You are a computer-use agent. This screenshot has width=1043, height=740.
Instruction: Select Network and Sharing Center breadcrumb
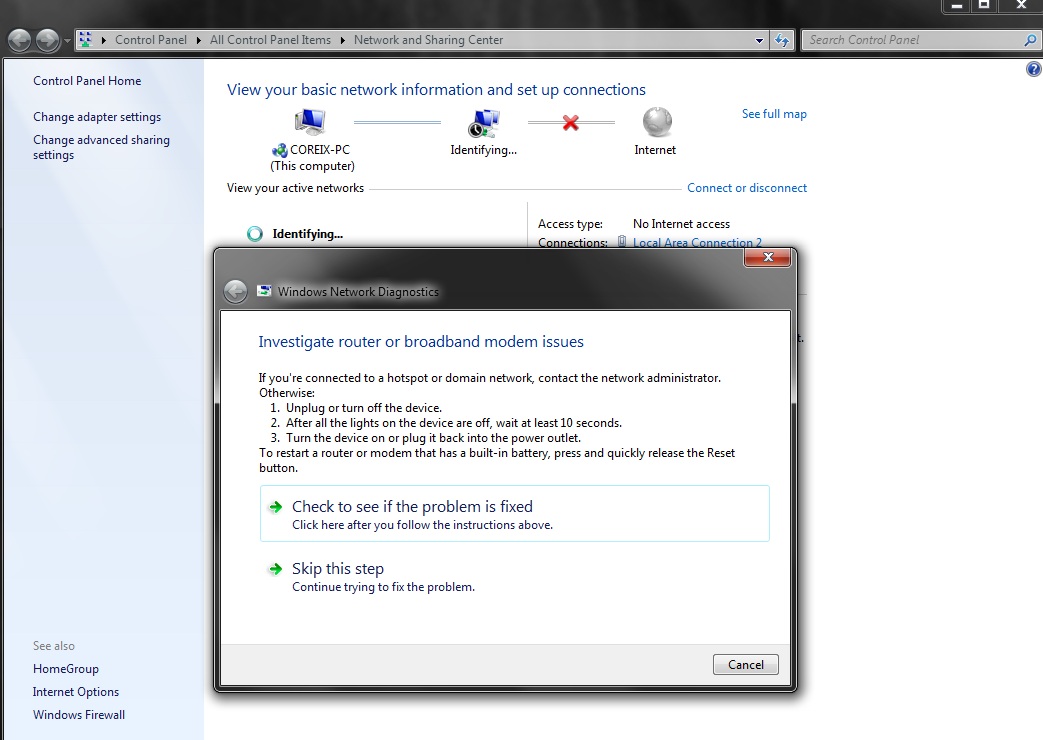[428, 40]
